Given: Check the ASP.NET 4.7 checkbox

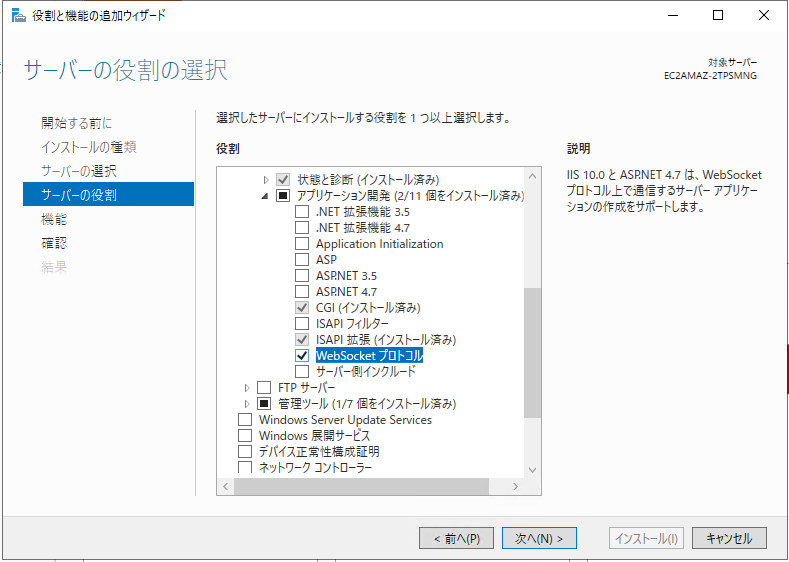Looking at the screenshot, I should 302,292.
